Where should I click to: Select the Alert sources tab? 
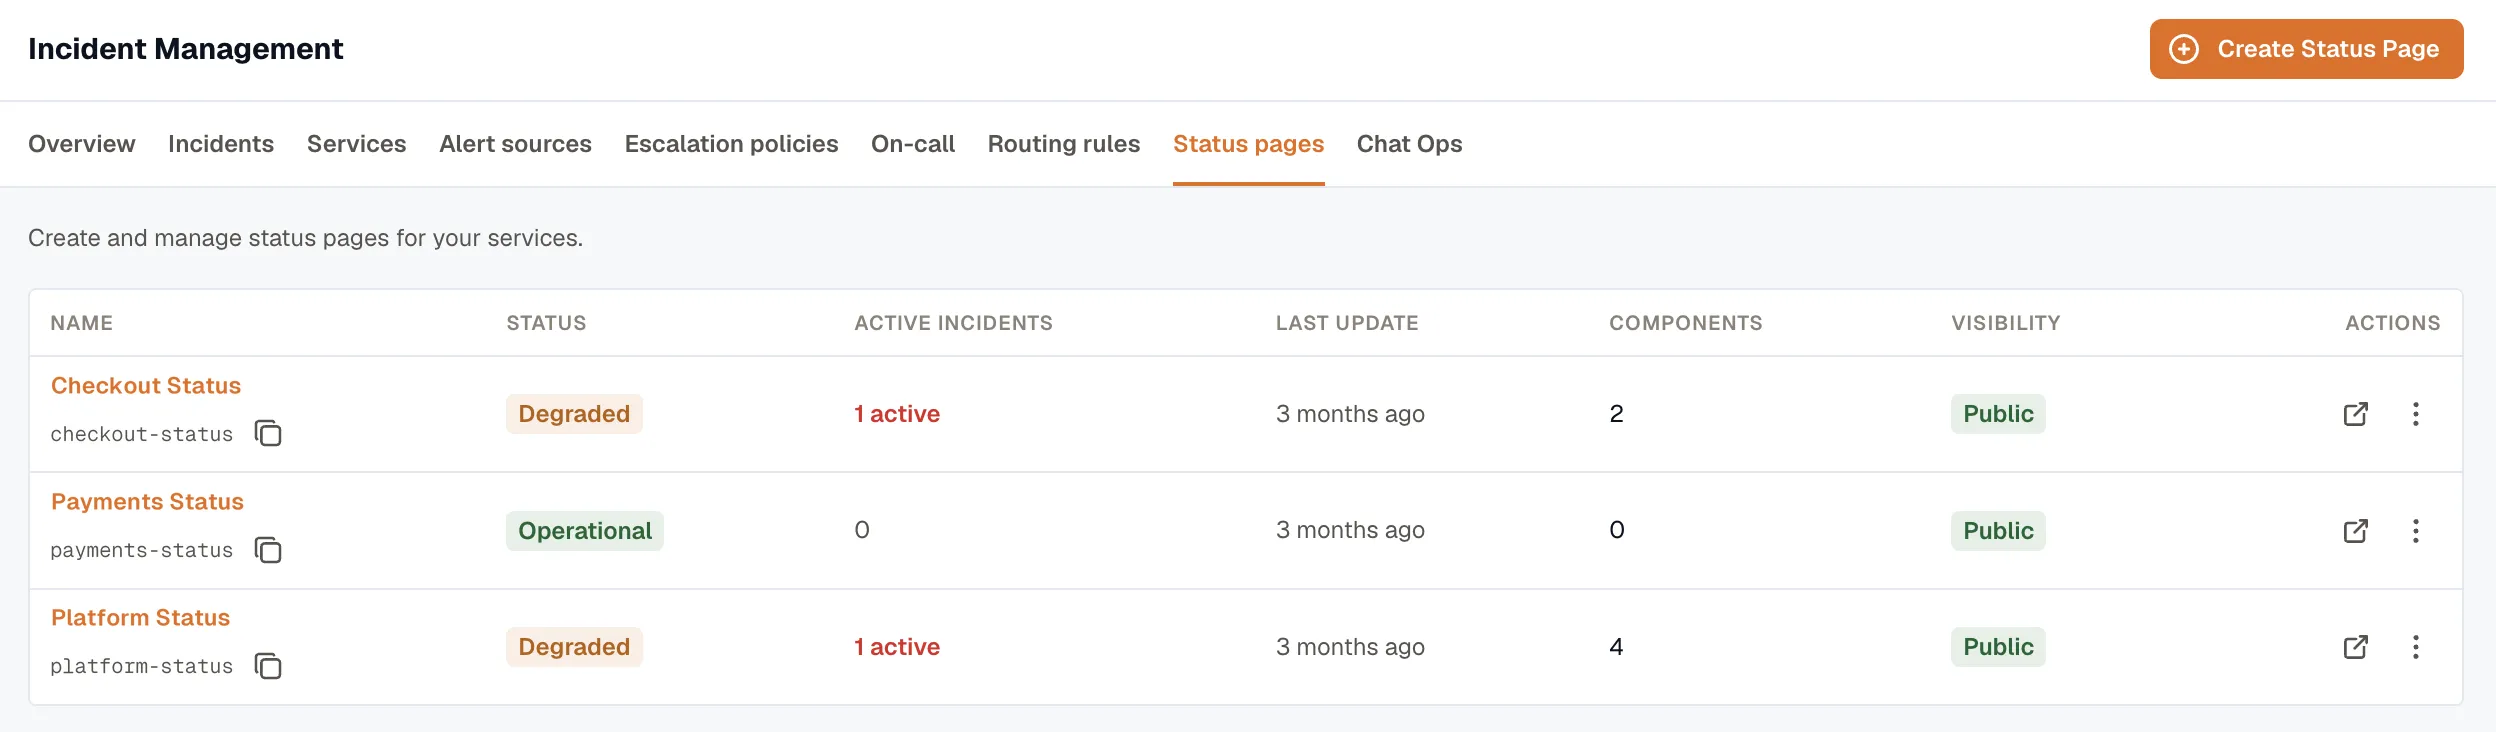click(x=516, y=144)
